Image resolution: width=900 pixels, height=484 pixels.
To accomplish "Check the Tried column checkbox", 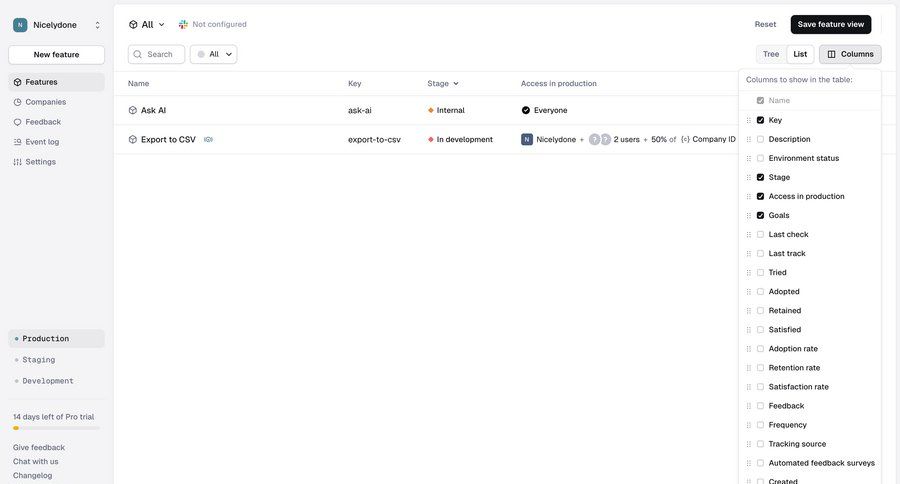I will pos(761,272).
